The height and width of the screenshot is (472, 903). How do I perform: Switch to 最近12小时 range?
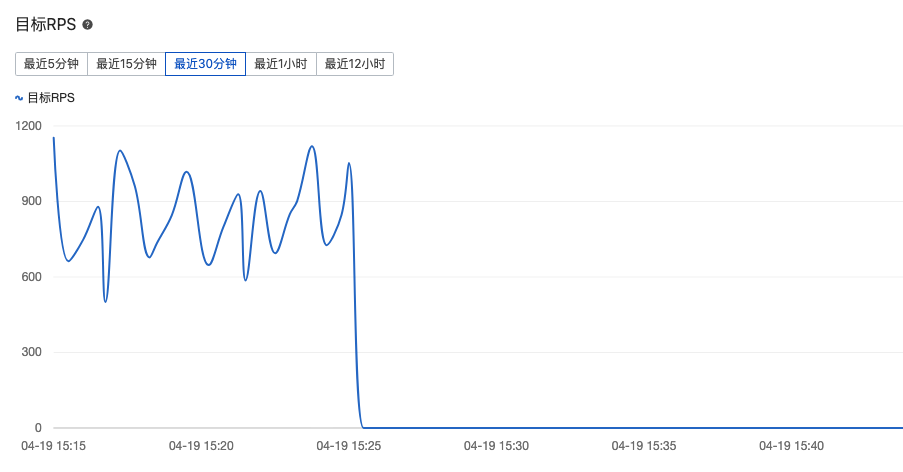[x=354, y=64]
